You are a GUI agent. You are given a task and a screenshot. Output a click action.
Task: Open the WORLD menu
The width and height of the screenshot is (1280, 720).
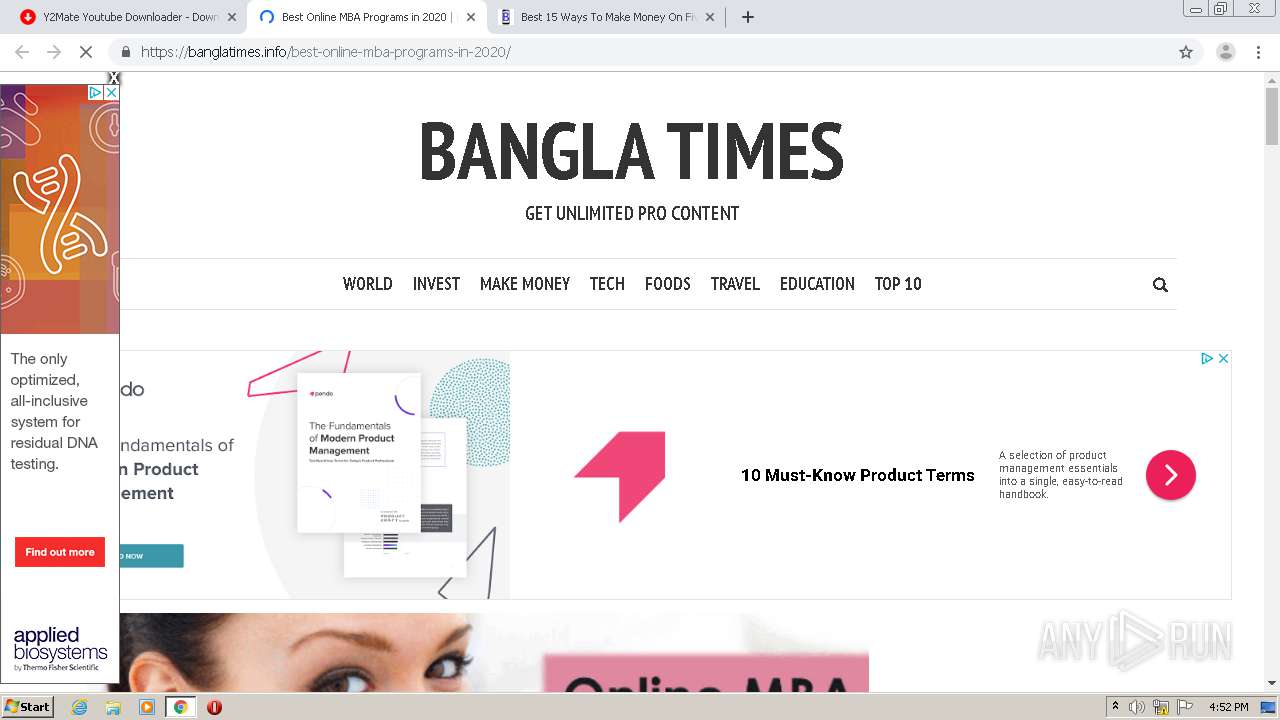coord(367,284)
